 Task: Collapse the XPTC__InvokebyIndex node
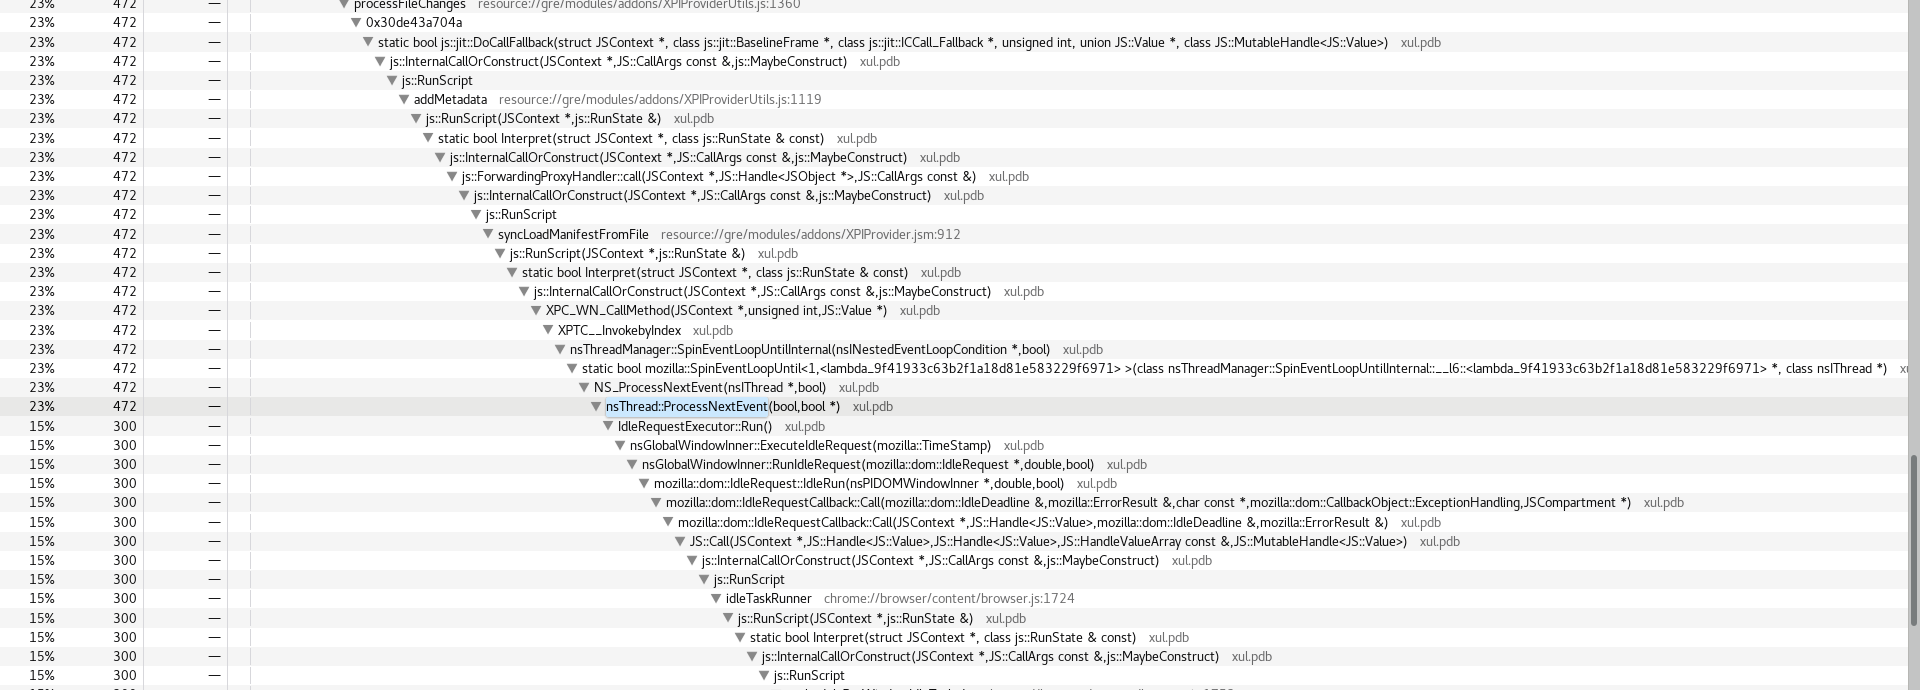pos(548,330)
